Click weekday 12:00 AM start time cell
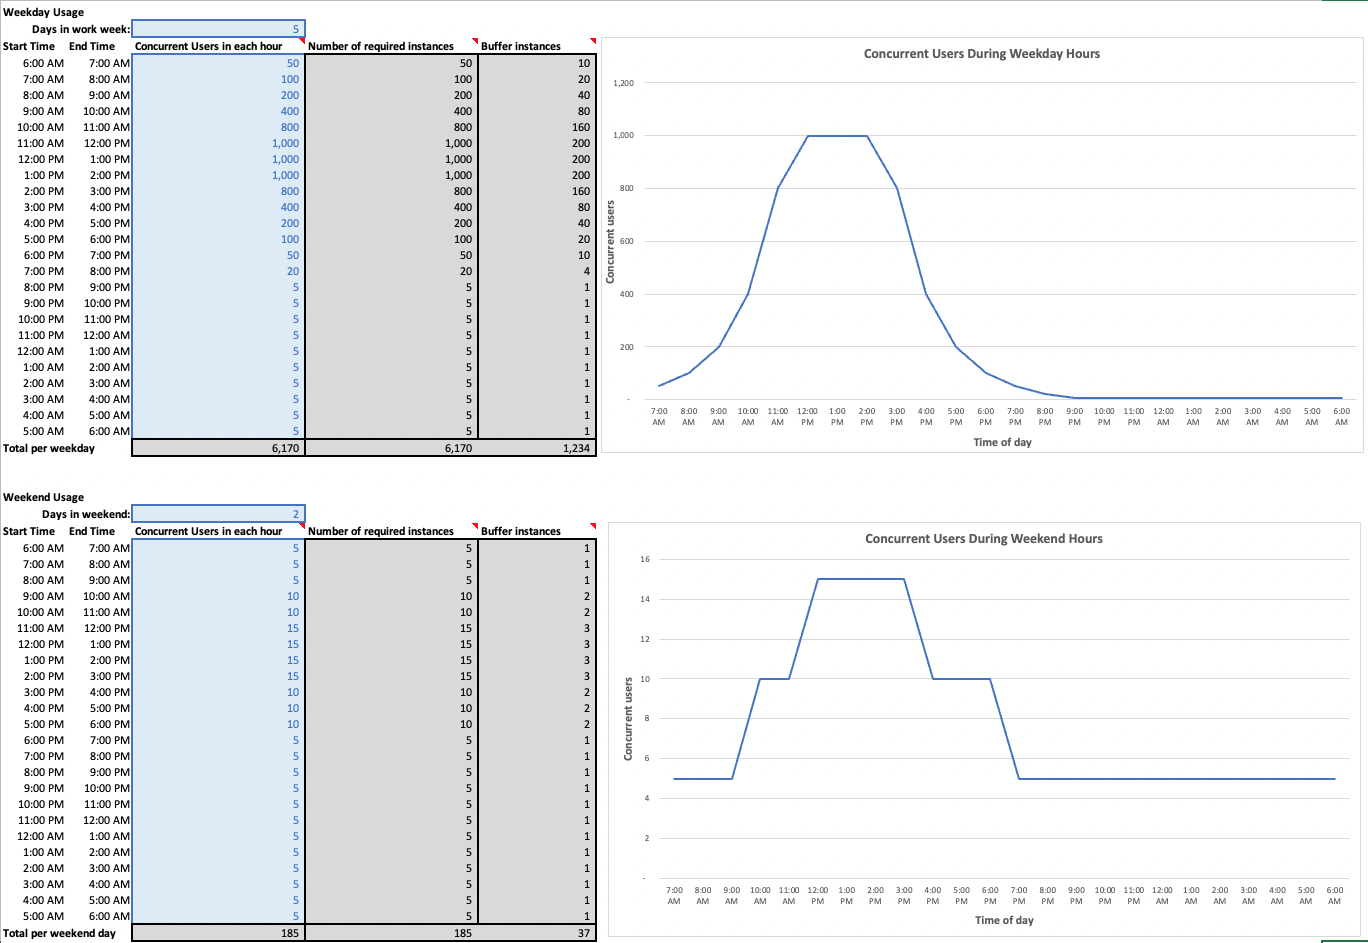1368x943 pixels. pos(40,351)
